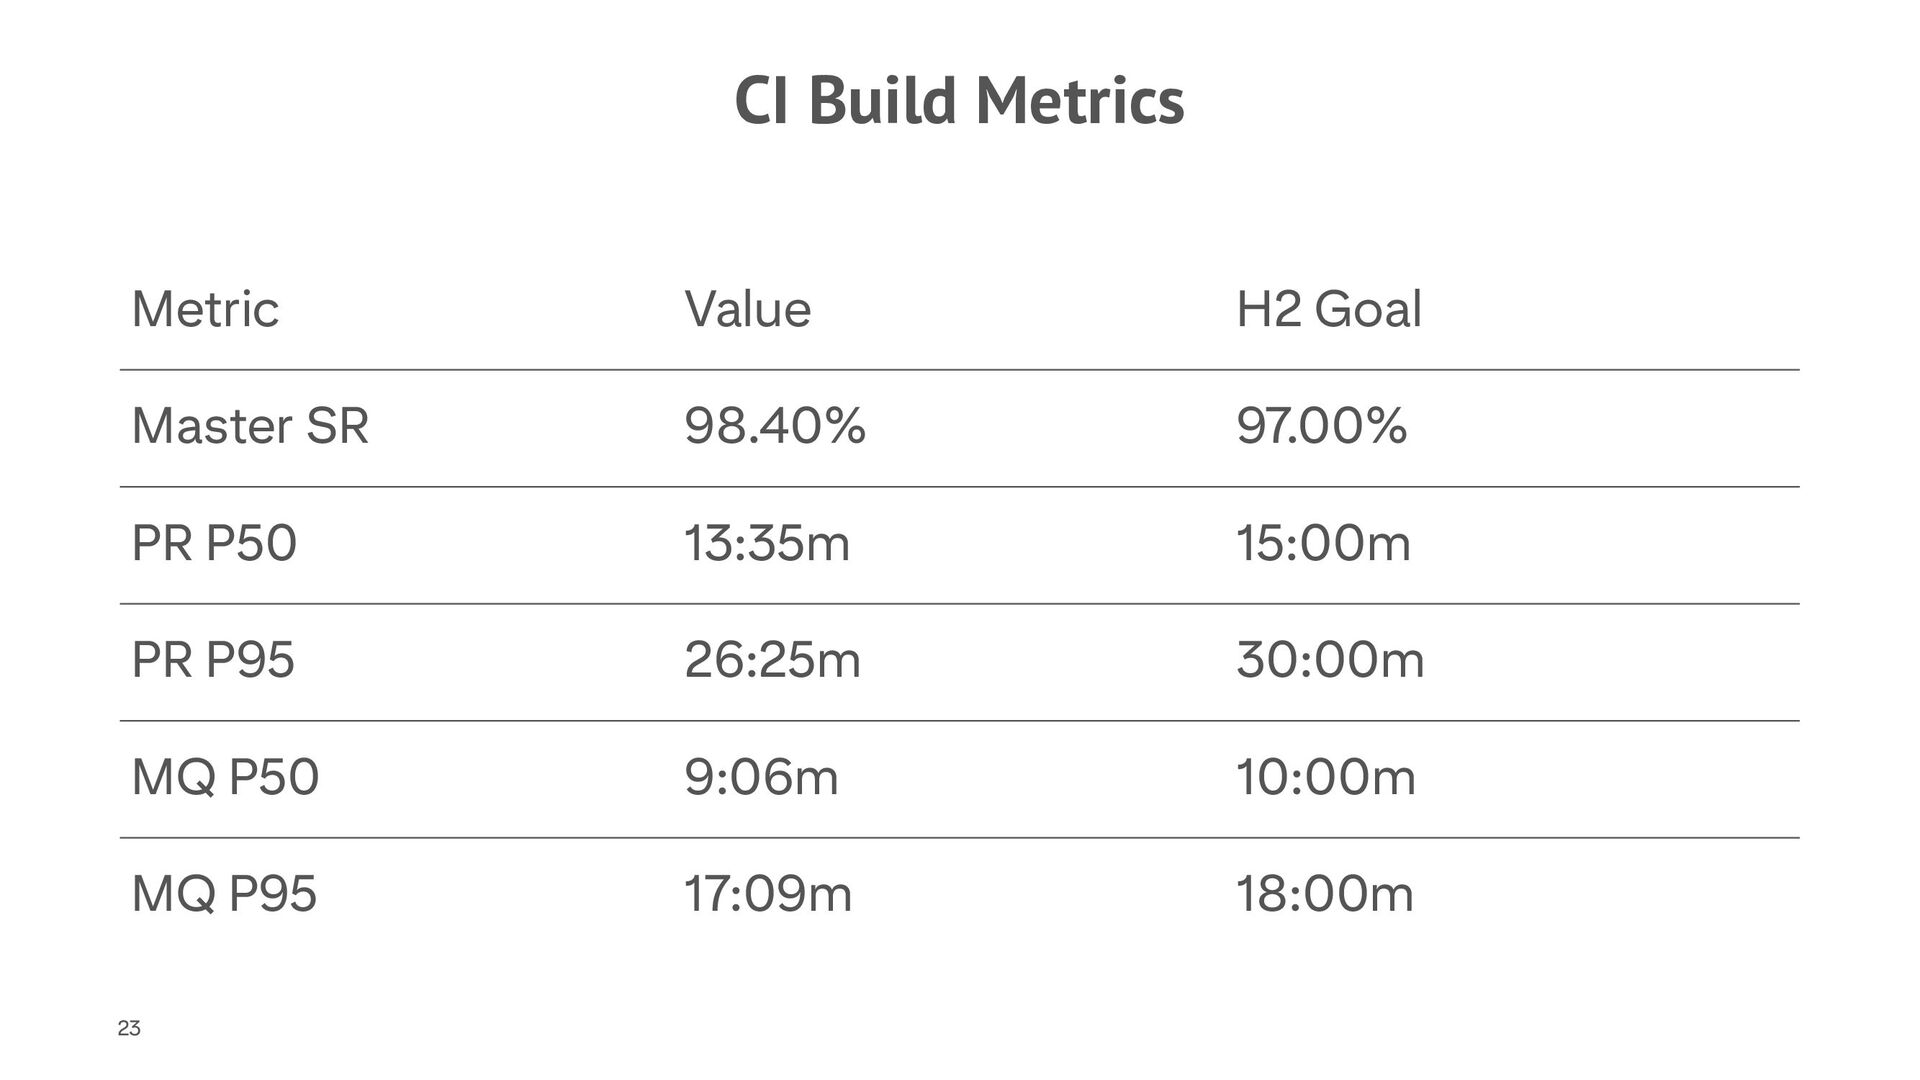Image resolution: width=1920 pixels, height=1080 pixels.
Task: Click the MQ P95 row label
Action: [224, 893]
